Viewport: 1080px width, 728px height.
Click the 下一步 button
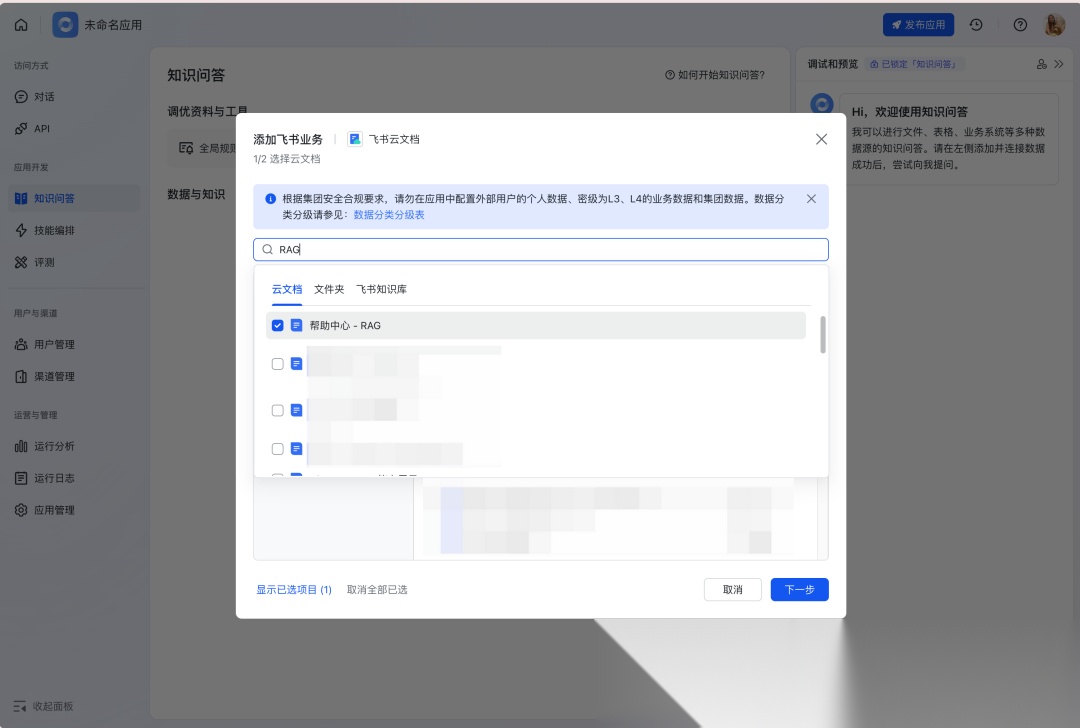click(800, 590)
